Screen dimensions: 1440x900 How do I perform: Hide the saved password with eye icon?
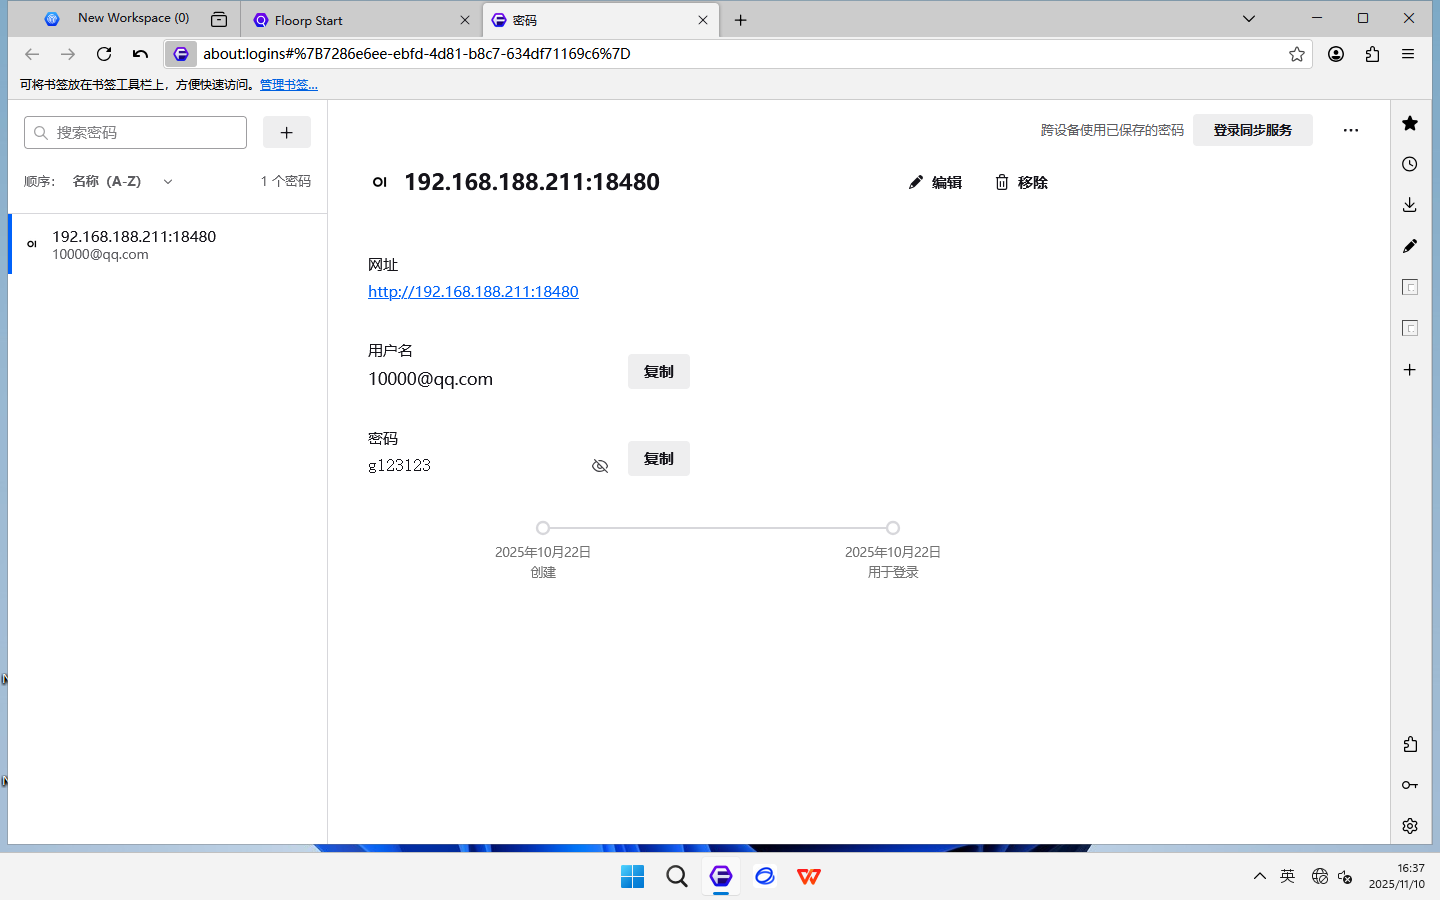tap(600, 466)
